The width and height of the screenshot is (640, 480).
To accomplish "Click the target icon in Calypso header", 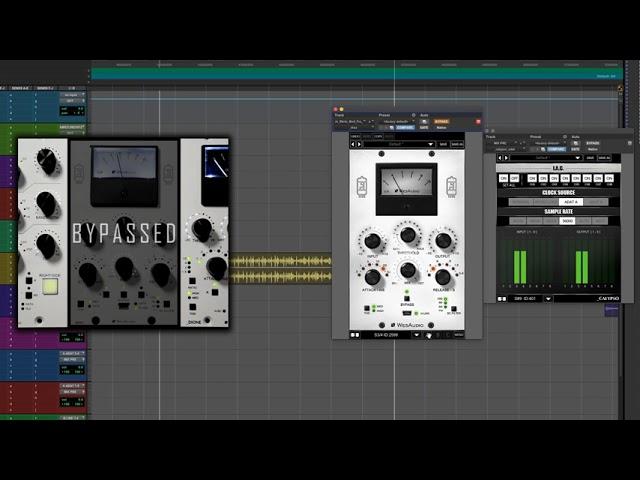I will pos(630,143).
